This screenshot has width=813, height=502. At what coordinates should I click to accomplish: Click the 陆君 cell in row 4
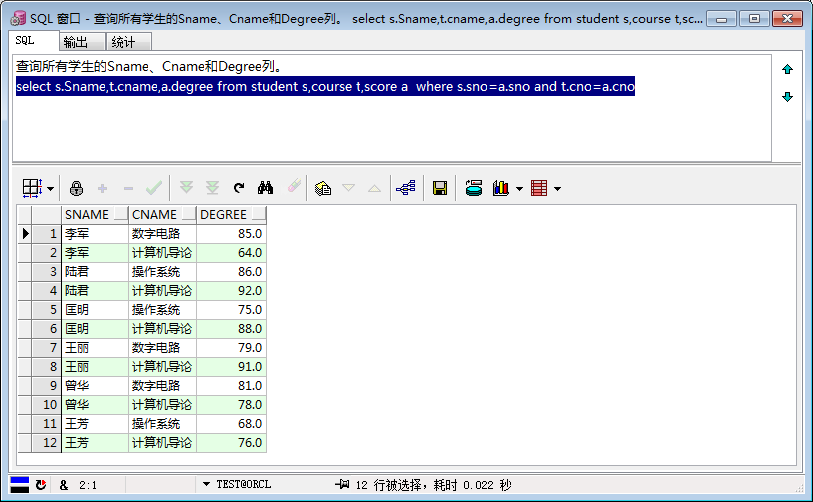pyautogui.click(x=95, y=291)
